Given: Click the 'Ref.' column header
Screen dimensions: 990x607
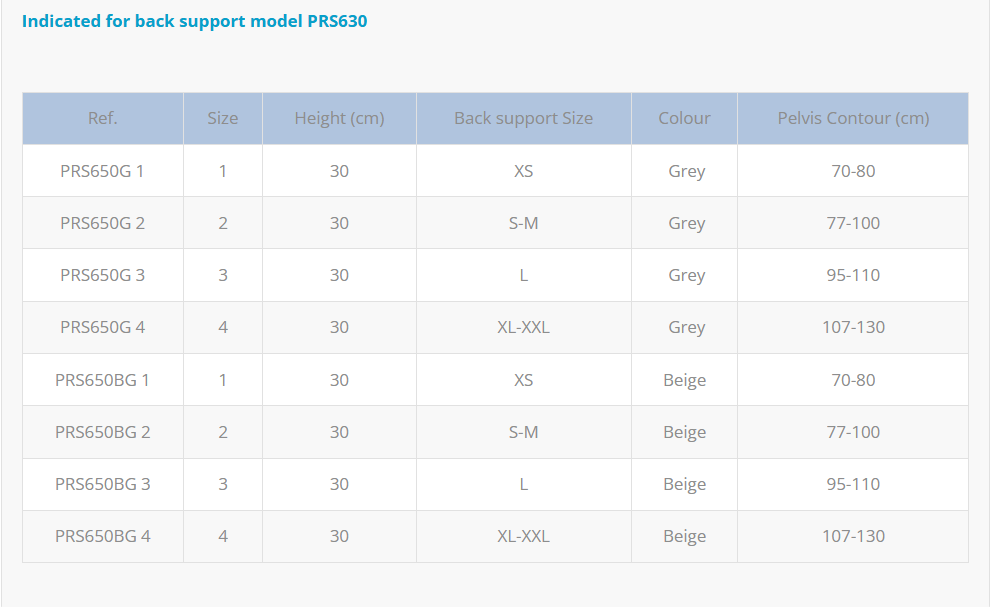Looking at the screenshot, I should tap(103, 118).
